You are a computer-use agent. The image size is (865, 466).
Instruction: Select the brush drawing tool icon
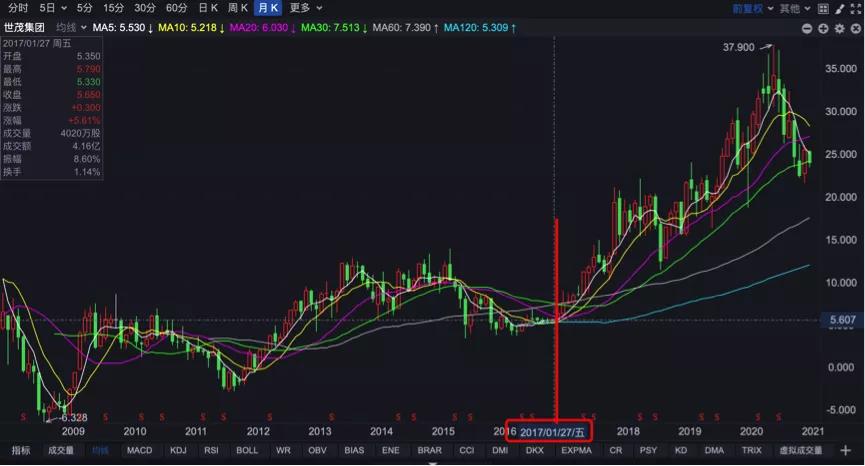(x=840, y=9)
